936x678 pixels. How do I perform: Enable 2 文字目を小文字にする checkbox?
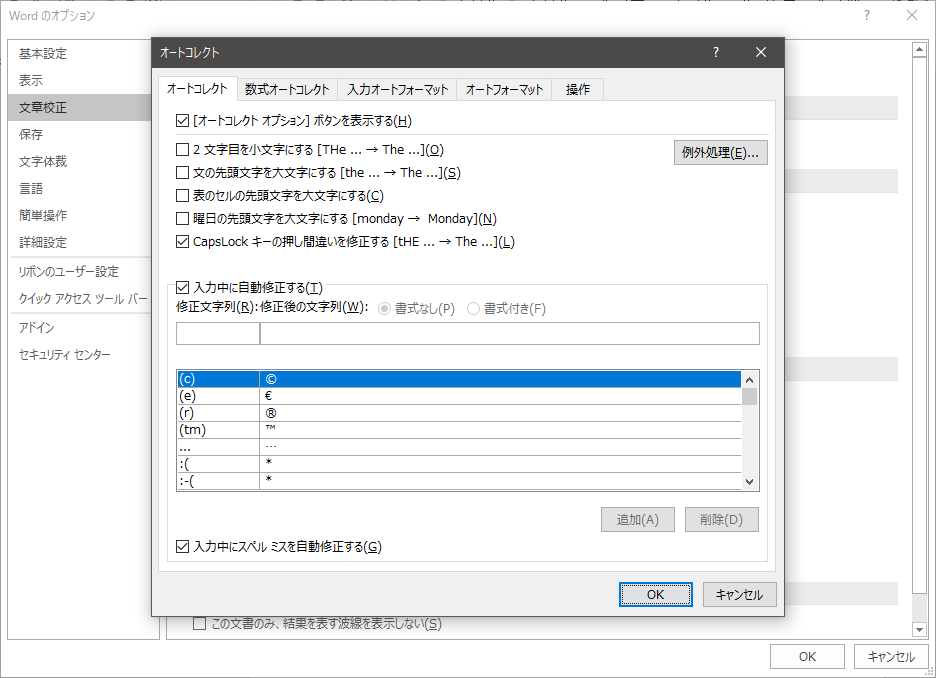coord(183,149)
